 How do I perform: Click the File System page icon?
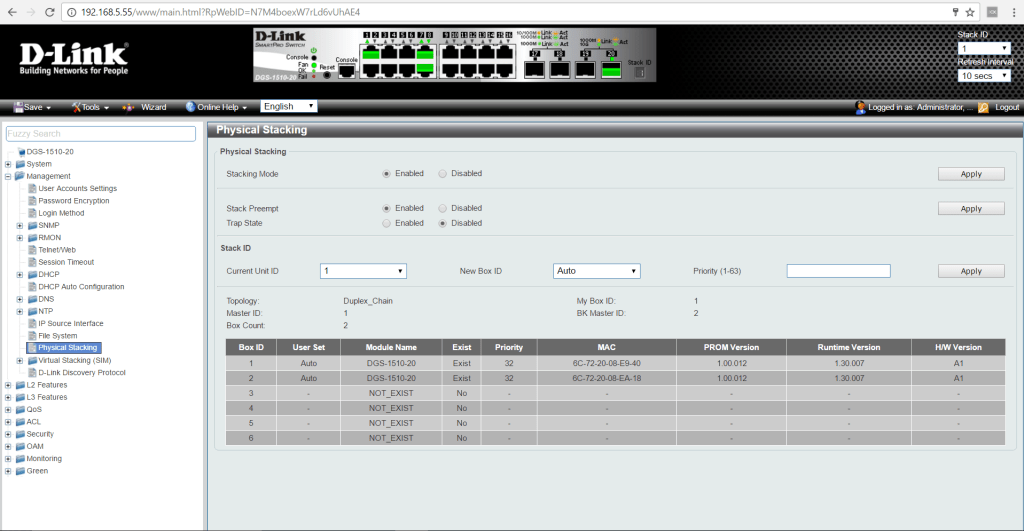click(x=32, y=336)
